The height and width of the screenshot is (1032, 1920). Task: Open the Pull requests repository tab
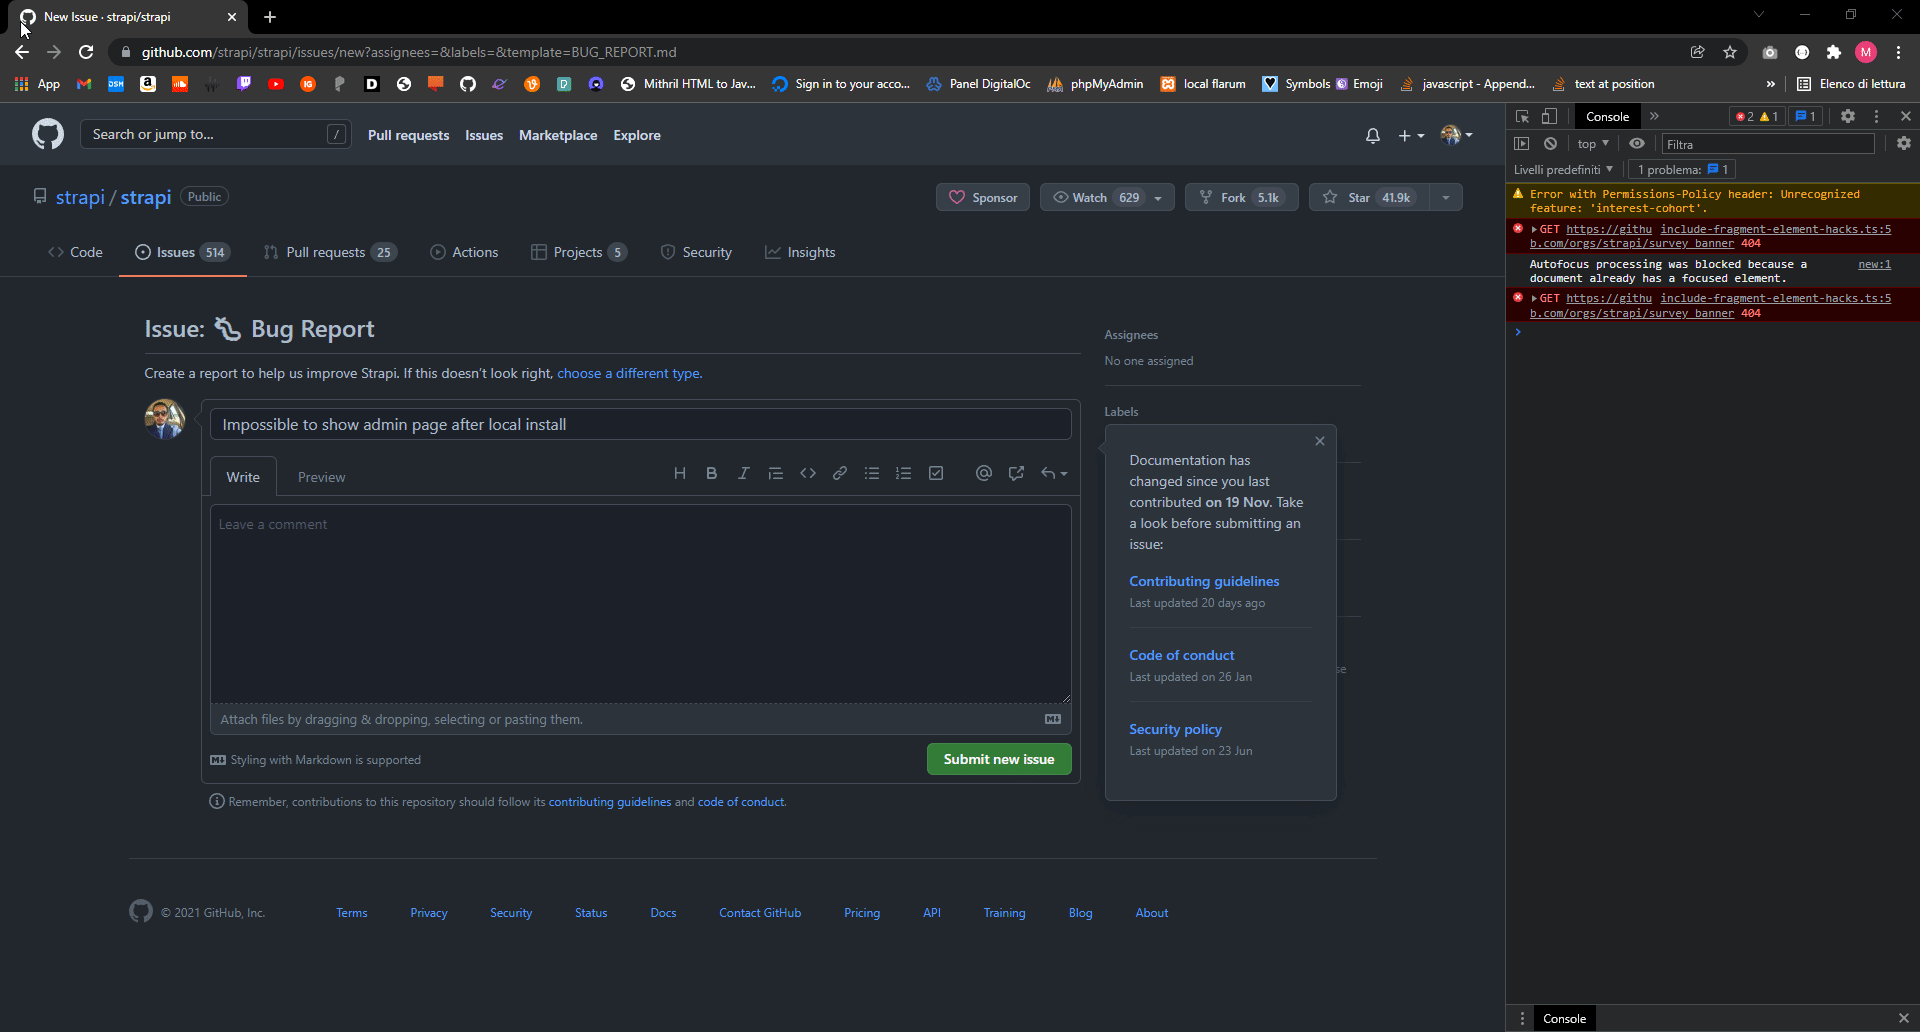point(330,252)
